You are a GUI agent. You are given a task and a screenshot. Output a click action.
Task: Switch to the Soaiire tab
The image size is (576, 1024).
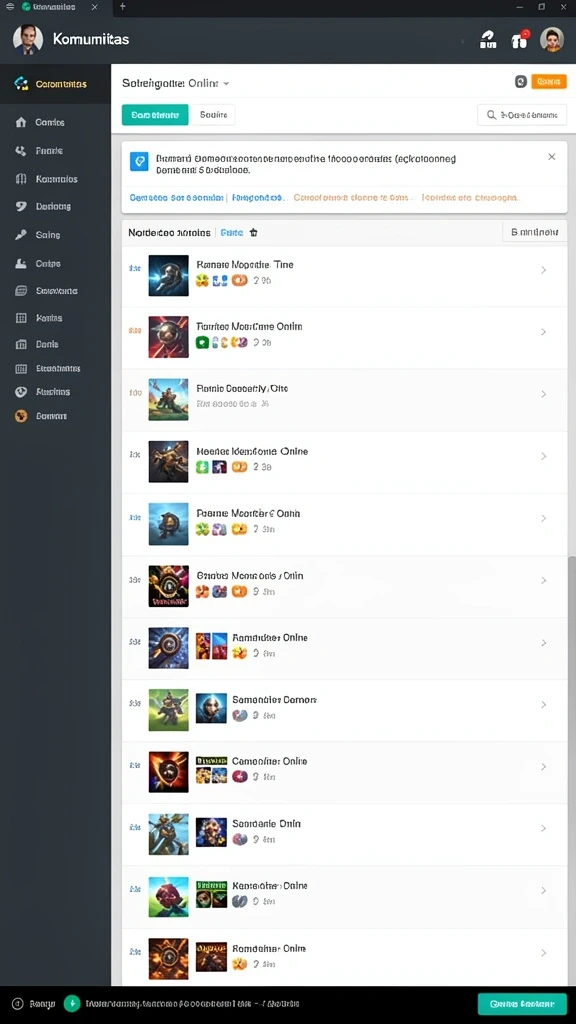click(213, 115)
